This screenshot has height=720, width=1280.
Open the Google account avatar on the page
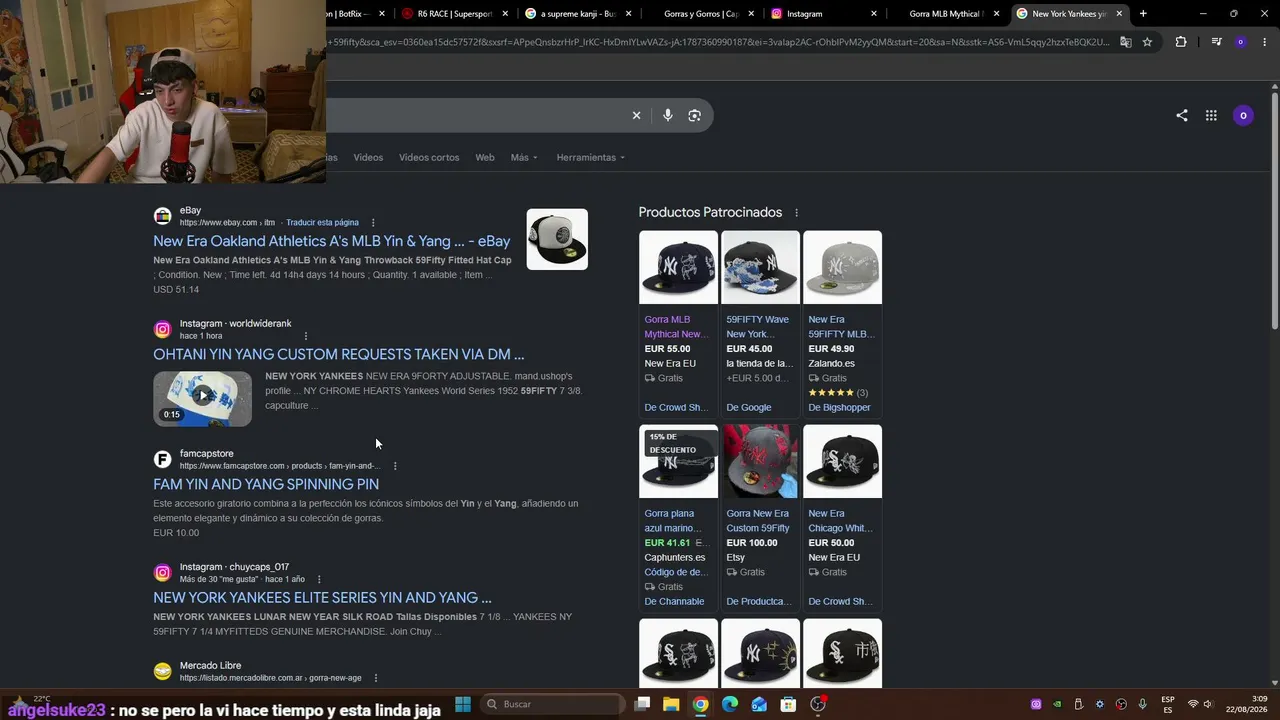click(x=1243, y=115)
